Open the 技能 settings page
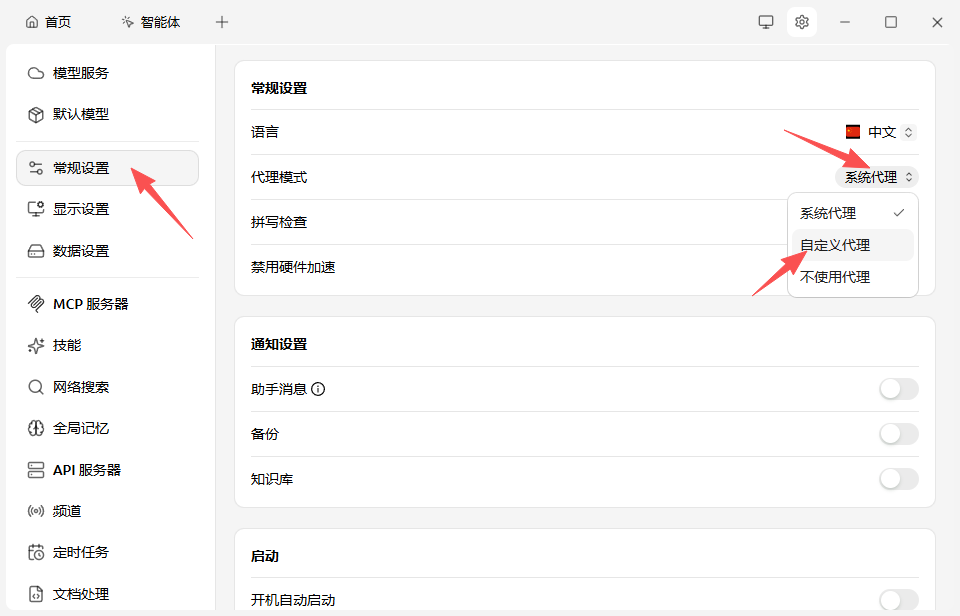The height and width of the screenshot is (616, 960). [107, 345]
